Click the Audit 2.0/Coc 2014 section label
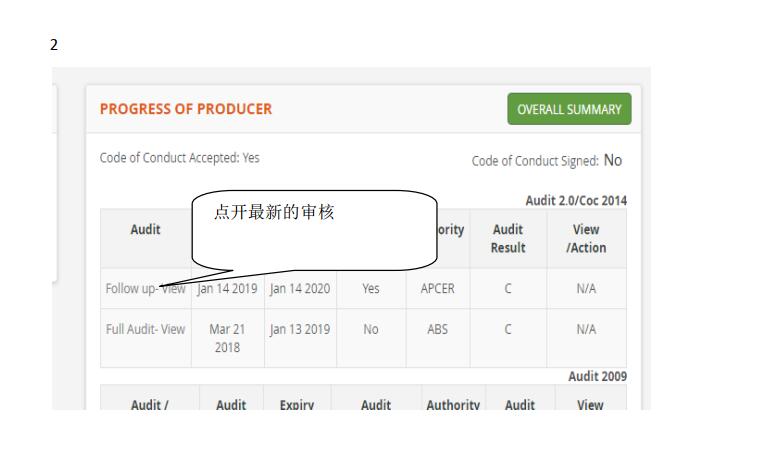 click(576, 200)
